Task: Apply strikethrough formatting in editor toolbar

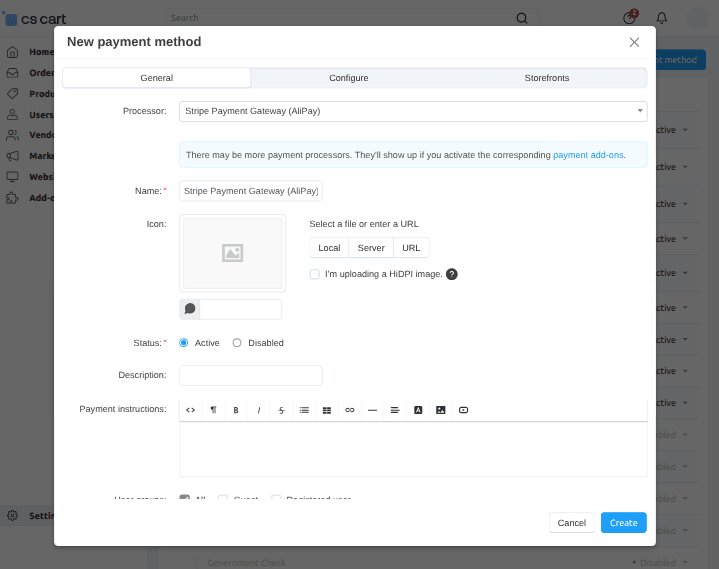Action: tap(282, 410)
